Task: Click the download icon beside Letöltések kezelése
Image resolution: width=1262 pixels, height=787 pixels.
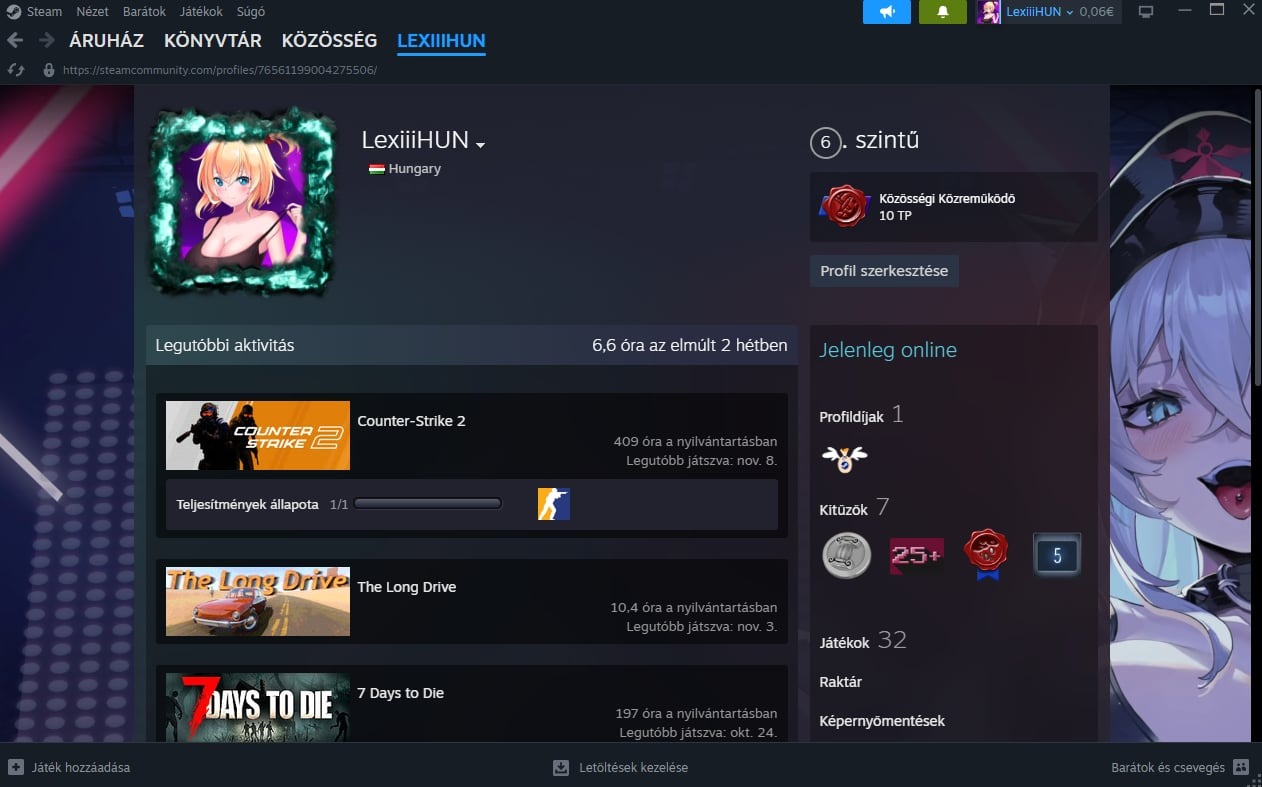Action: click(x=561, y=767)
